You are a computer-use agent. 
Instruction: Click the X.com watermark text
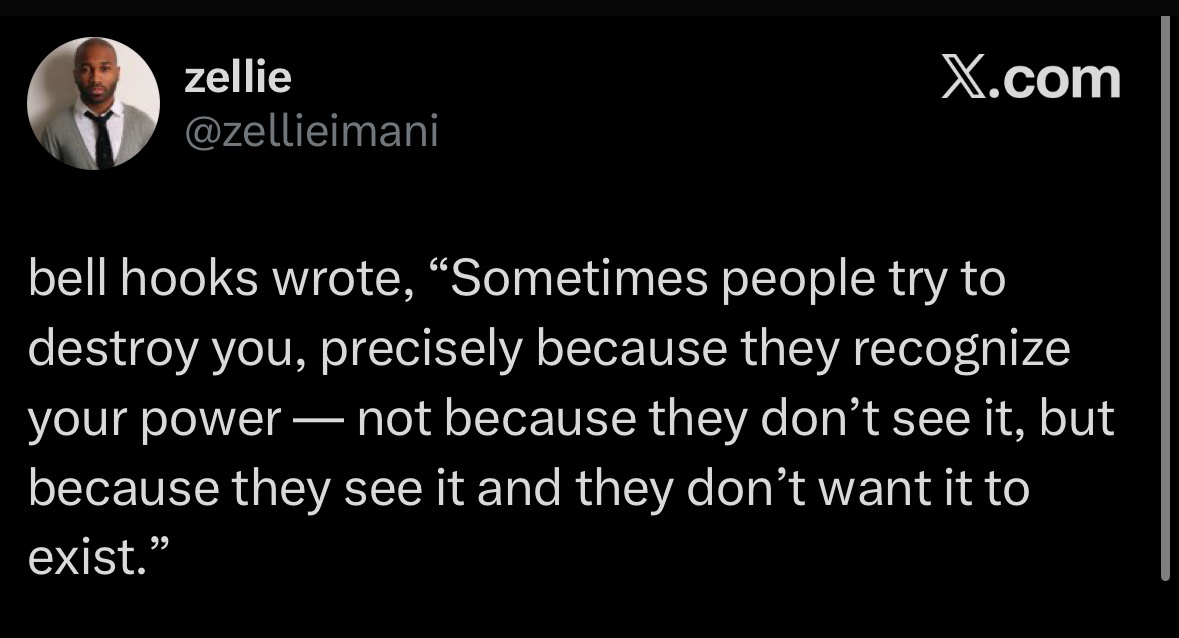pyautogui.click(x=1031, y=79)
